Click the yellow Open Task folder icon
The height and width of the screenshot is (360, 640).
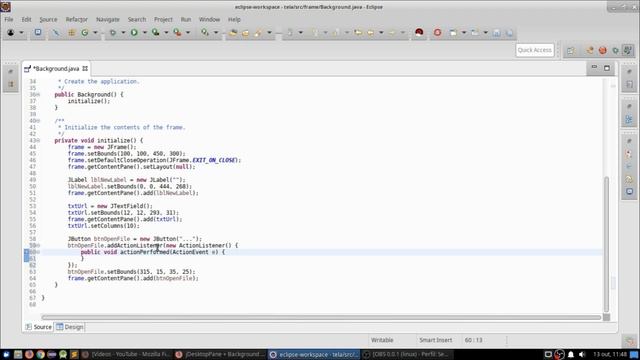click(245, 33)
